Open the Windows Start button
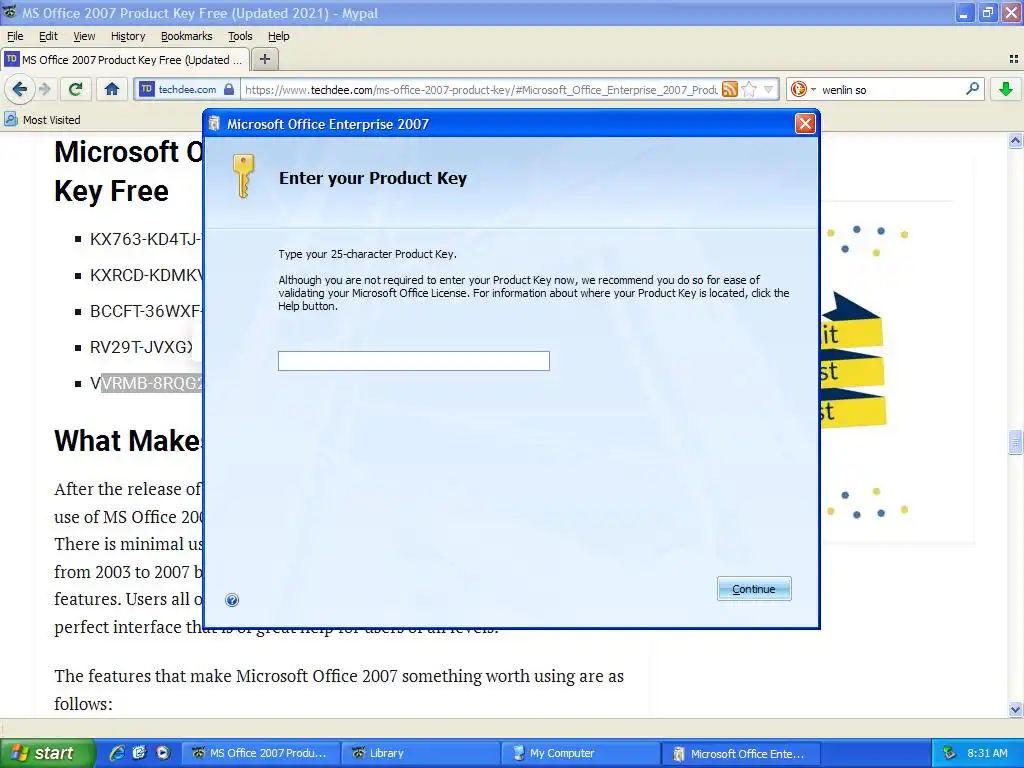The width and height of the screenshot is (1024, 768). tap(48, 753)
